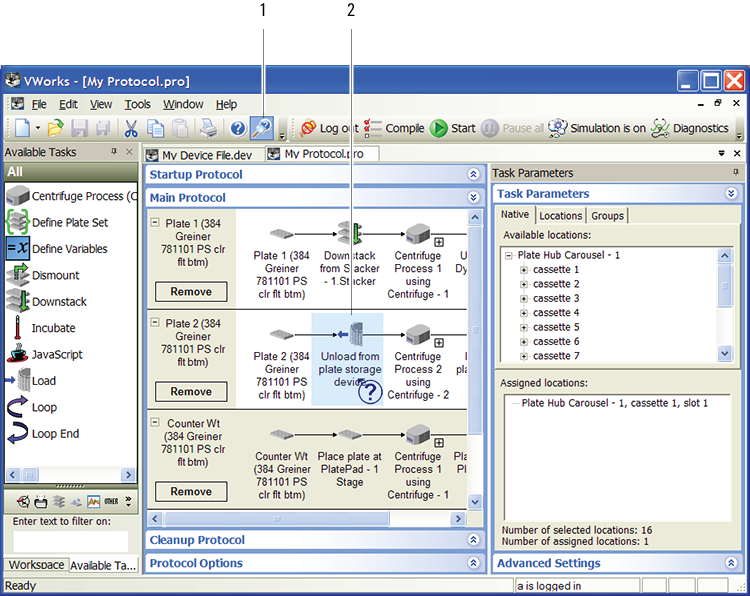The image size is (750, 596).
Task: Open Diagnostics from the toolbar
Action: 689,128
